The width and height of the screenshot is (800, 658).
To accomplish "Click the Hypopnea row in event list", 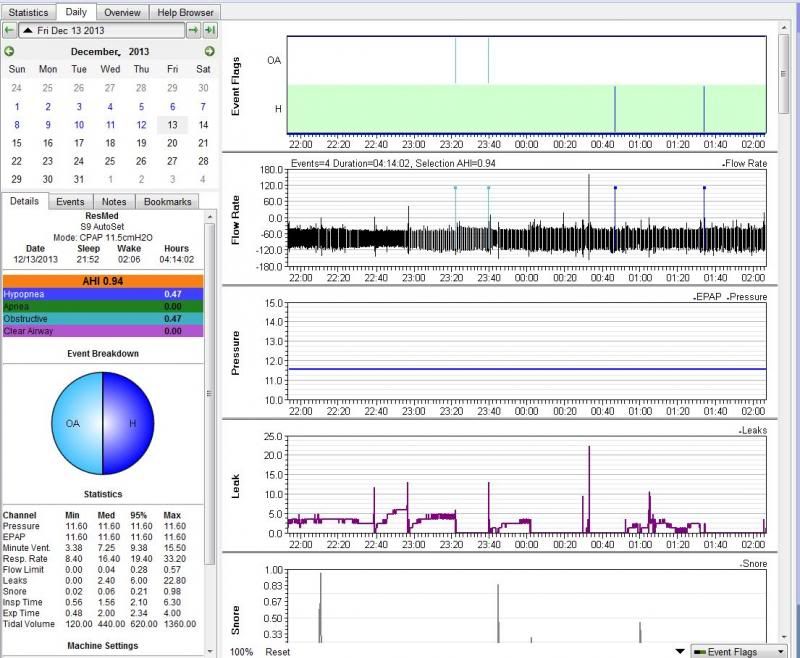I will (x=103, y=294).
